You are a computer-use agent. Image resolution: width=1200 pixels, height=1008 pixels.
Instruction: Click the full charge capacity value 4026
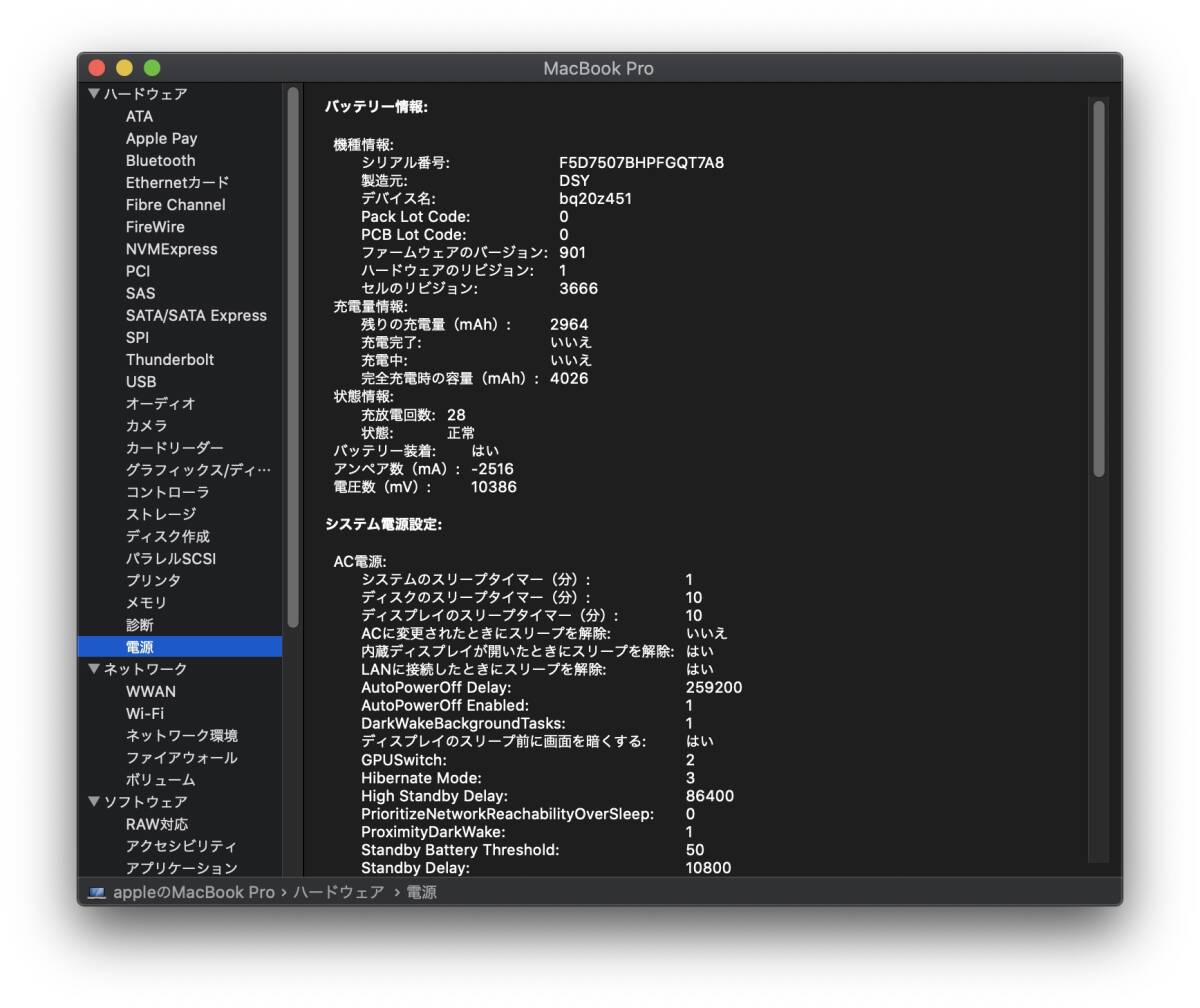(x=569, y=378)
